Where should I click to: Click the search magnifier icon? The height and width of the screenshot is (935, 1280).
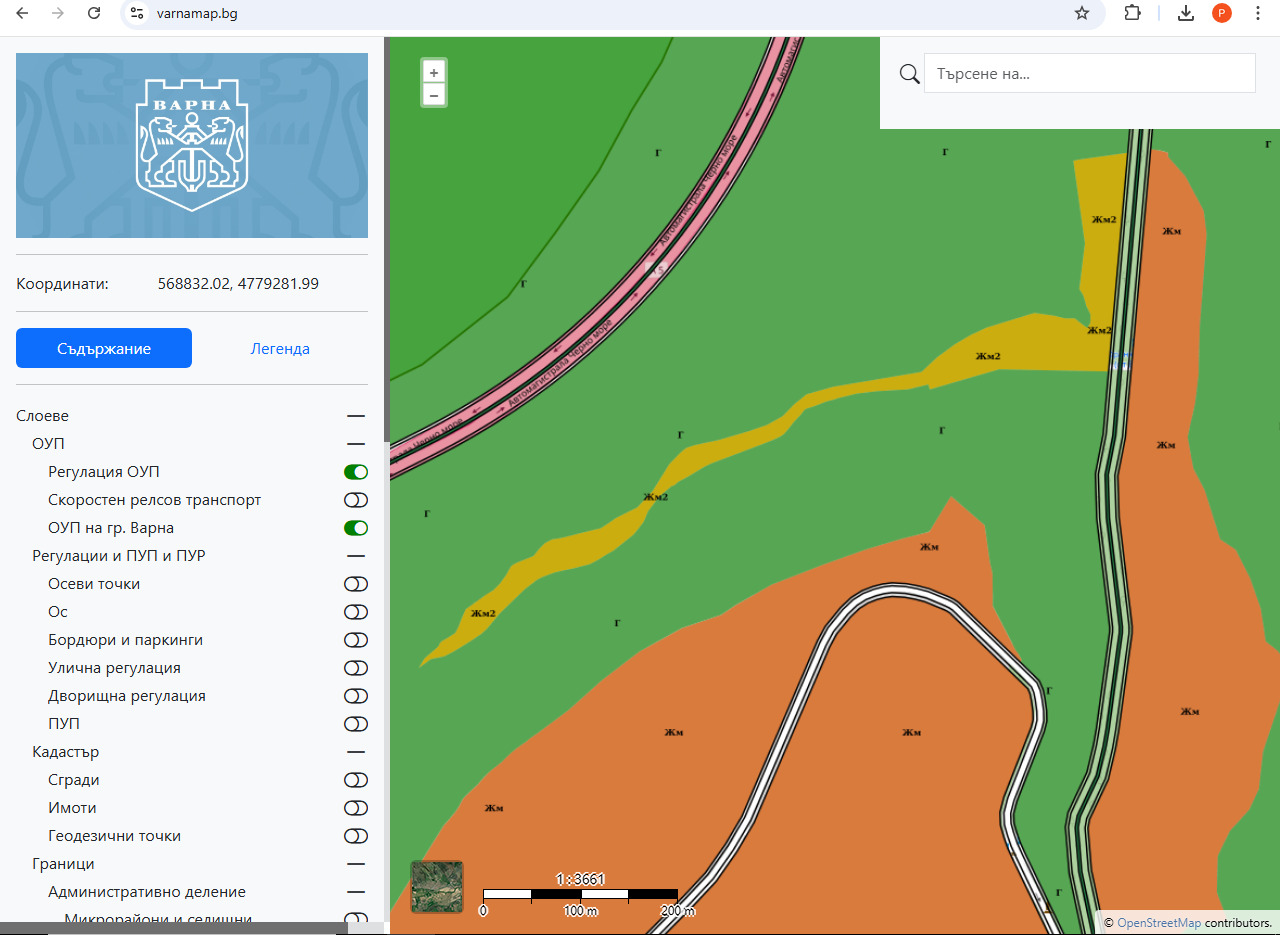tap(909, 74)
